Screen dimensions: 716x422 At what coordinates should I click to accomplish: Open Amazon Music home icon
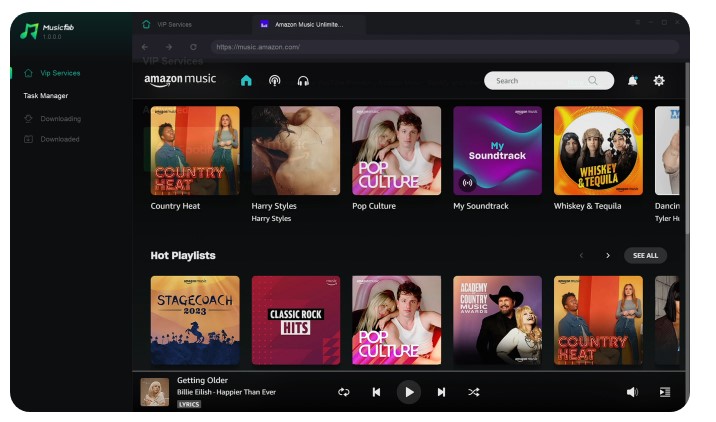pyautogui.click(x=246, y=81)
